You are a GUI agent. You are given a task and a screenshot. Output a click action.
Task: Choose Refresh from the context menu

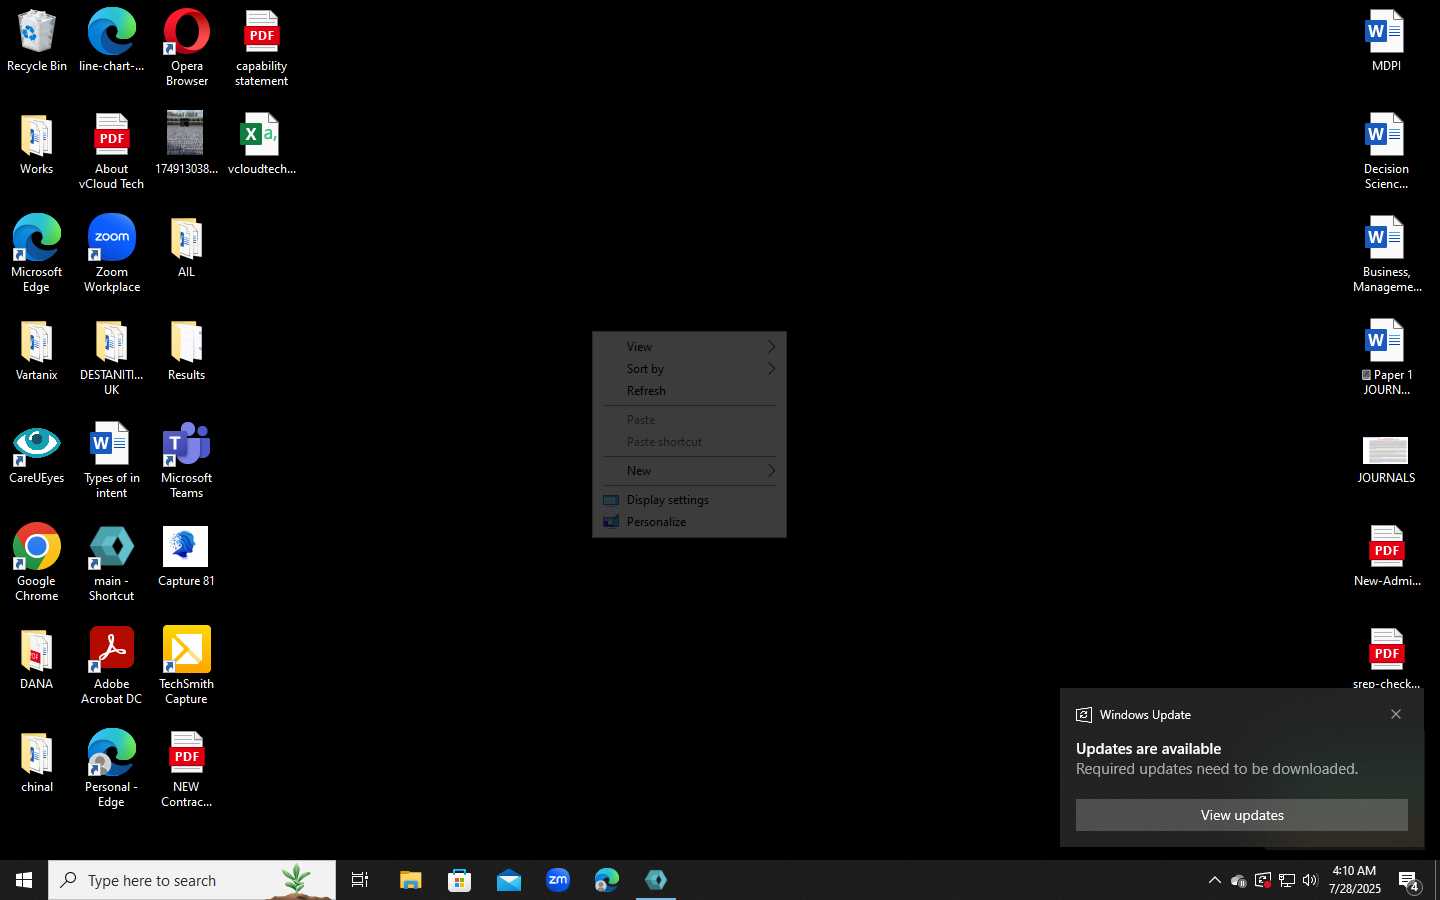pos(690,391)
